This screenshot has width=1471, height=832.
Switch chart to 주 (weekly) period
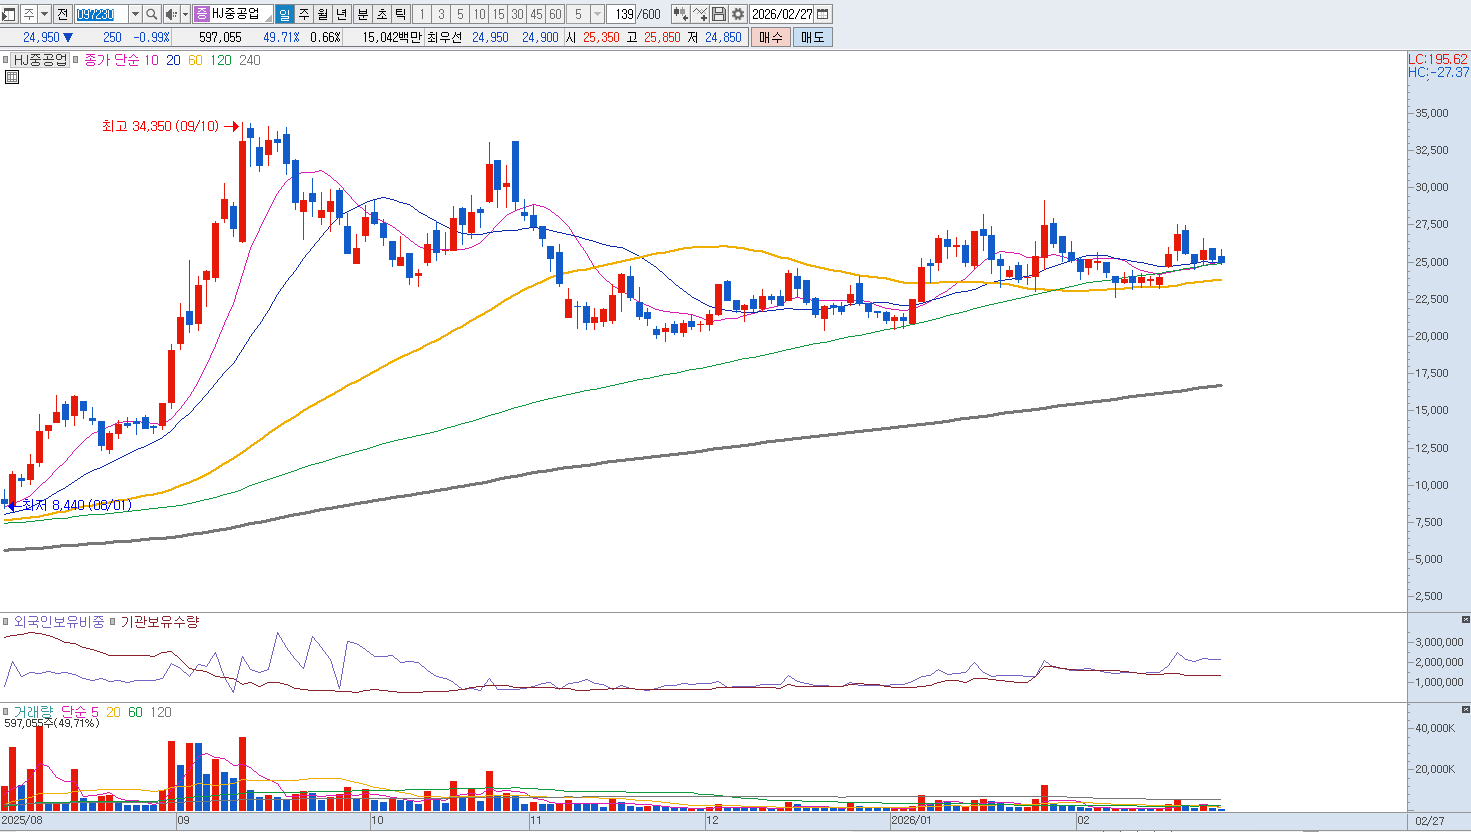pos(304,14)
